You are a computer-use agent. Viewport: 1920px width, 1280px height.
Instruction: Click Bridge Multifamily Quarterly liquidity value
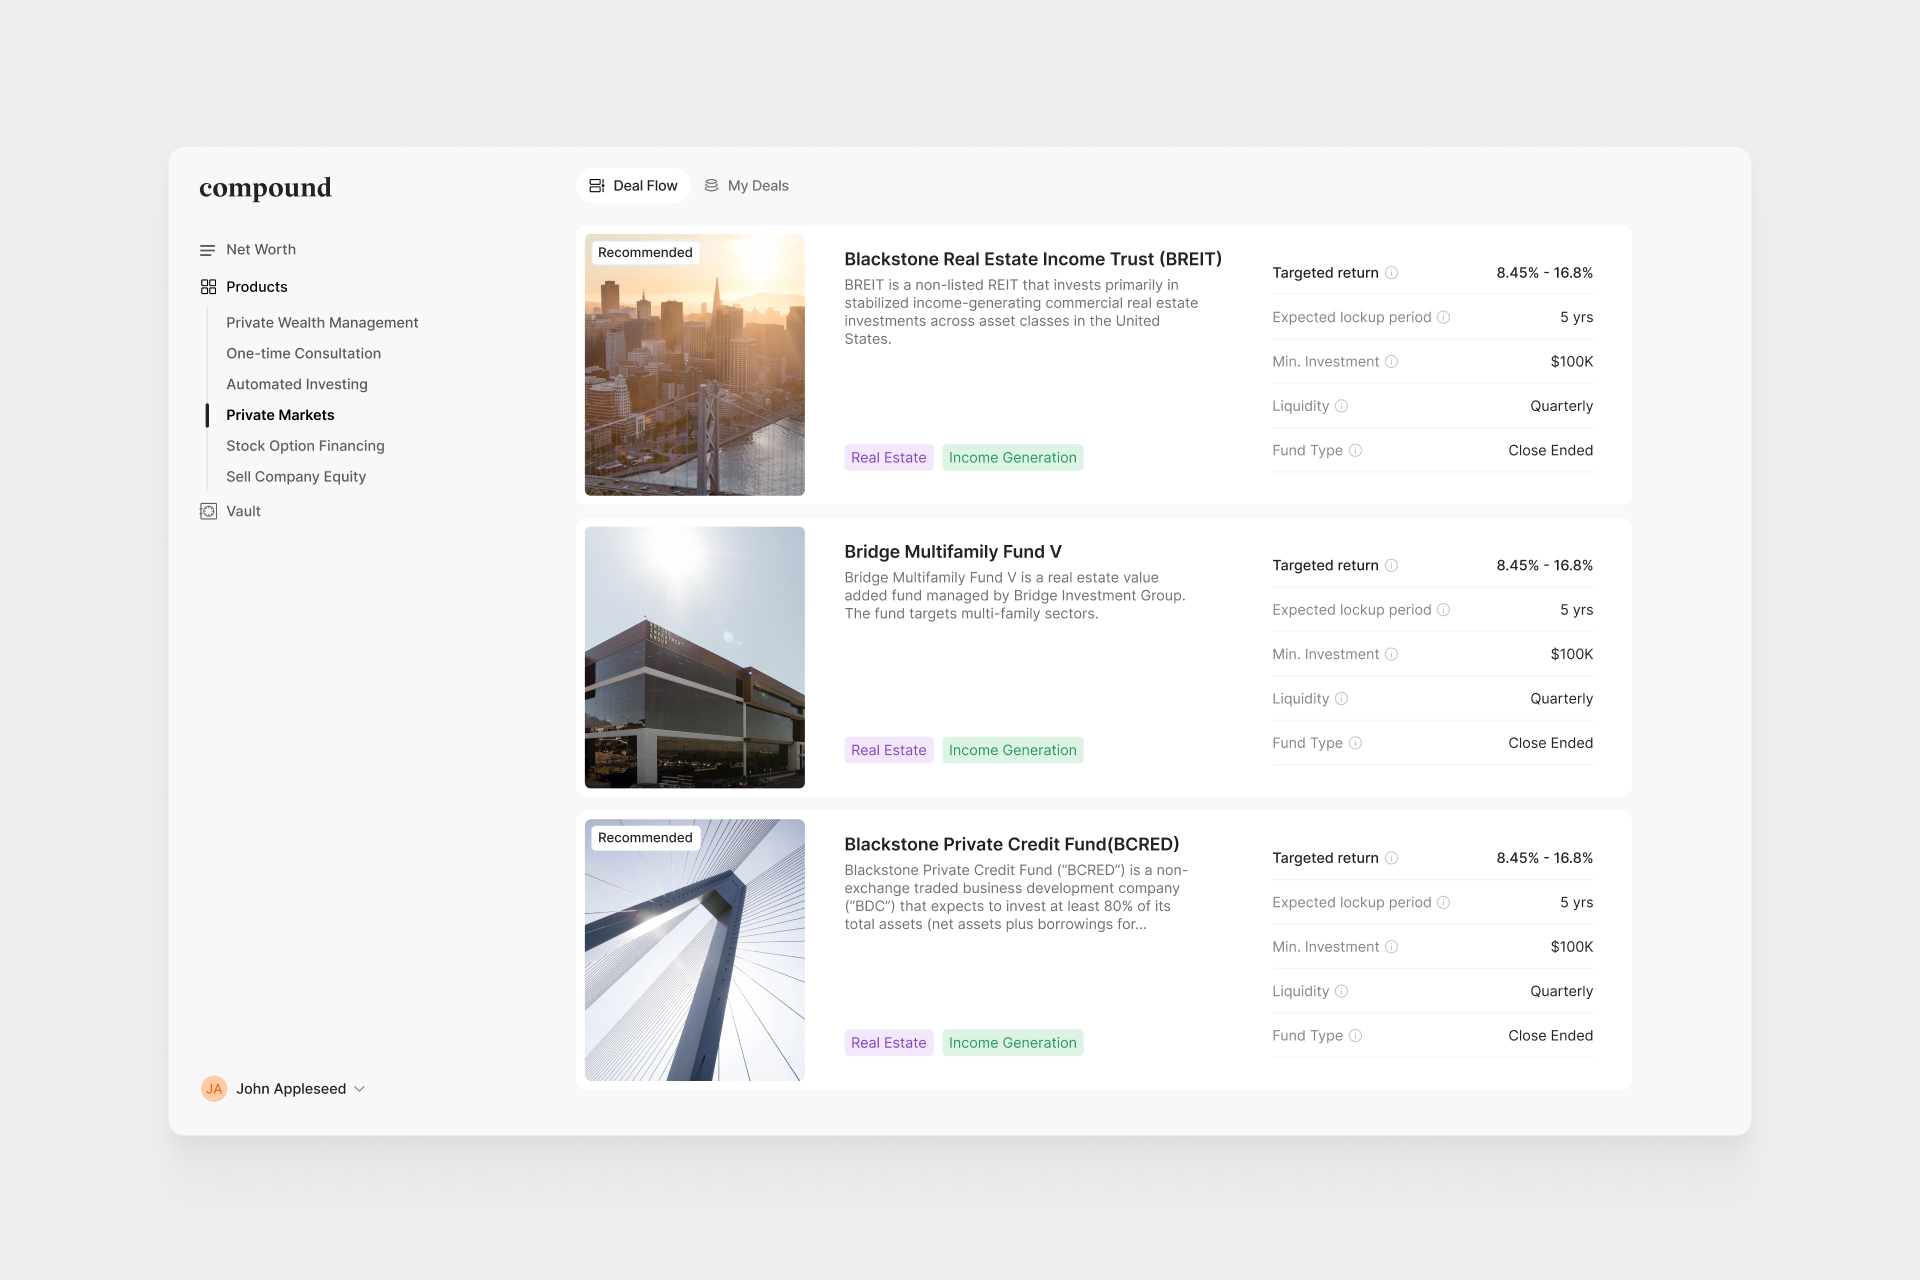(x=1561, y=699)
